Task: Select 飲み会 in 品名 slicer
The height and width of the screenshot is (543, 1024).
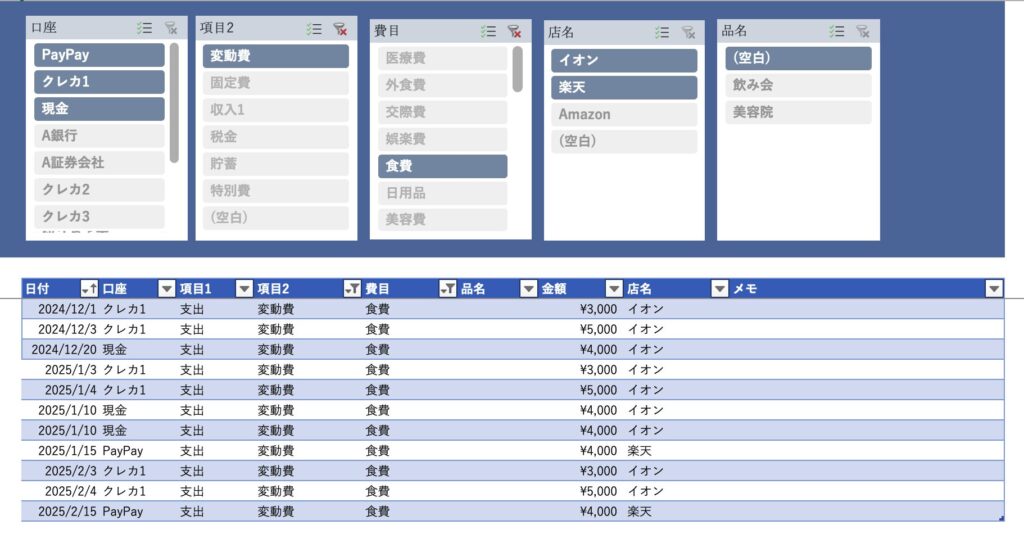Action: 797,85
